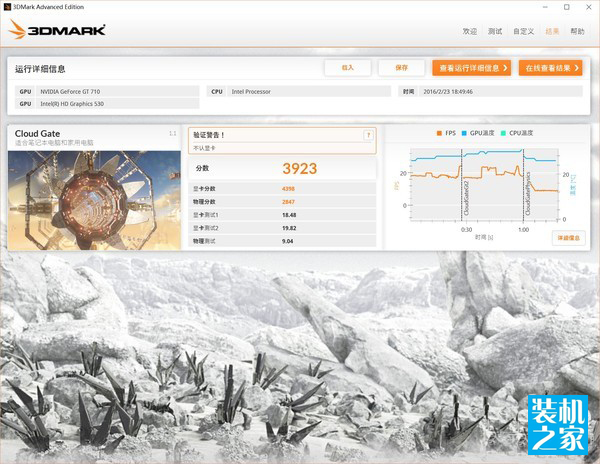Click the graphics test 2 value 19.82
The height and width of the screenshot is (464, 600).
point(289,228)
